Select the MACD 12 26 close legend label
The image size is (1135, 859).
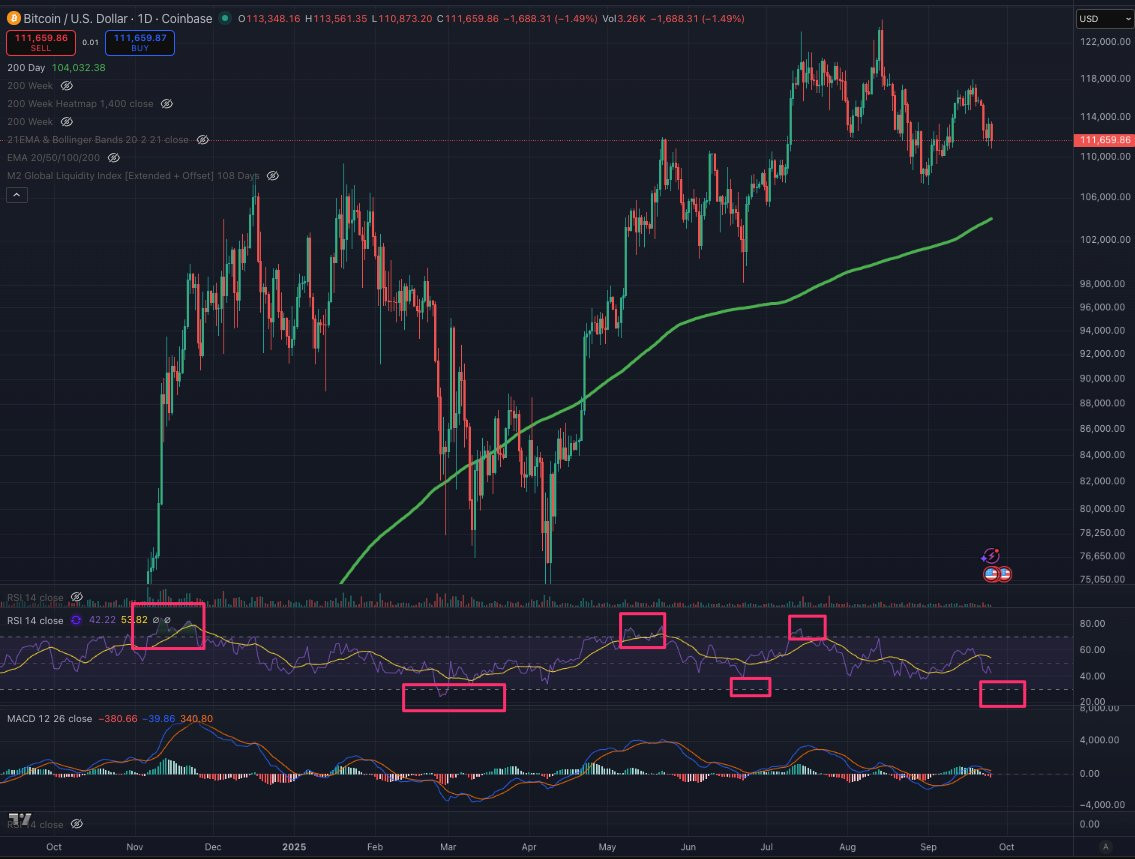point(49,719)
